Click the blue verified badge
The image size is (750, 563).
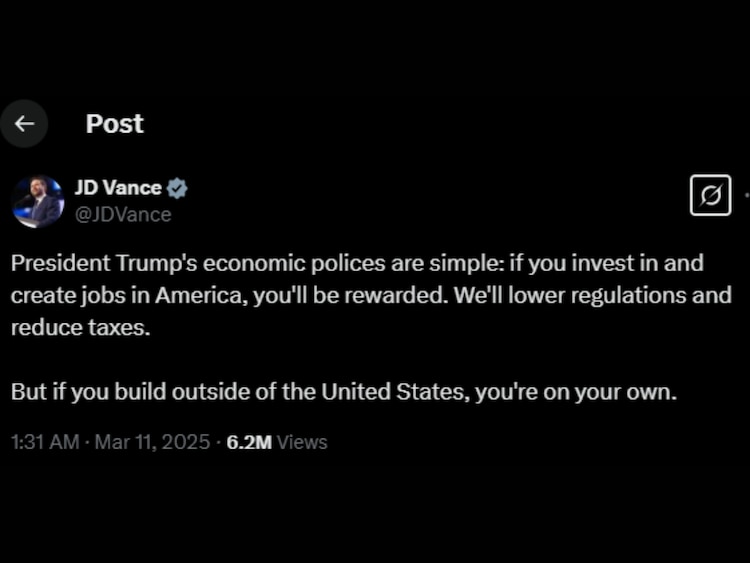point(178,188)
